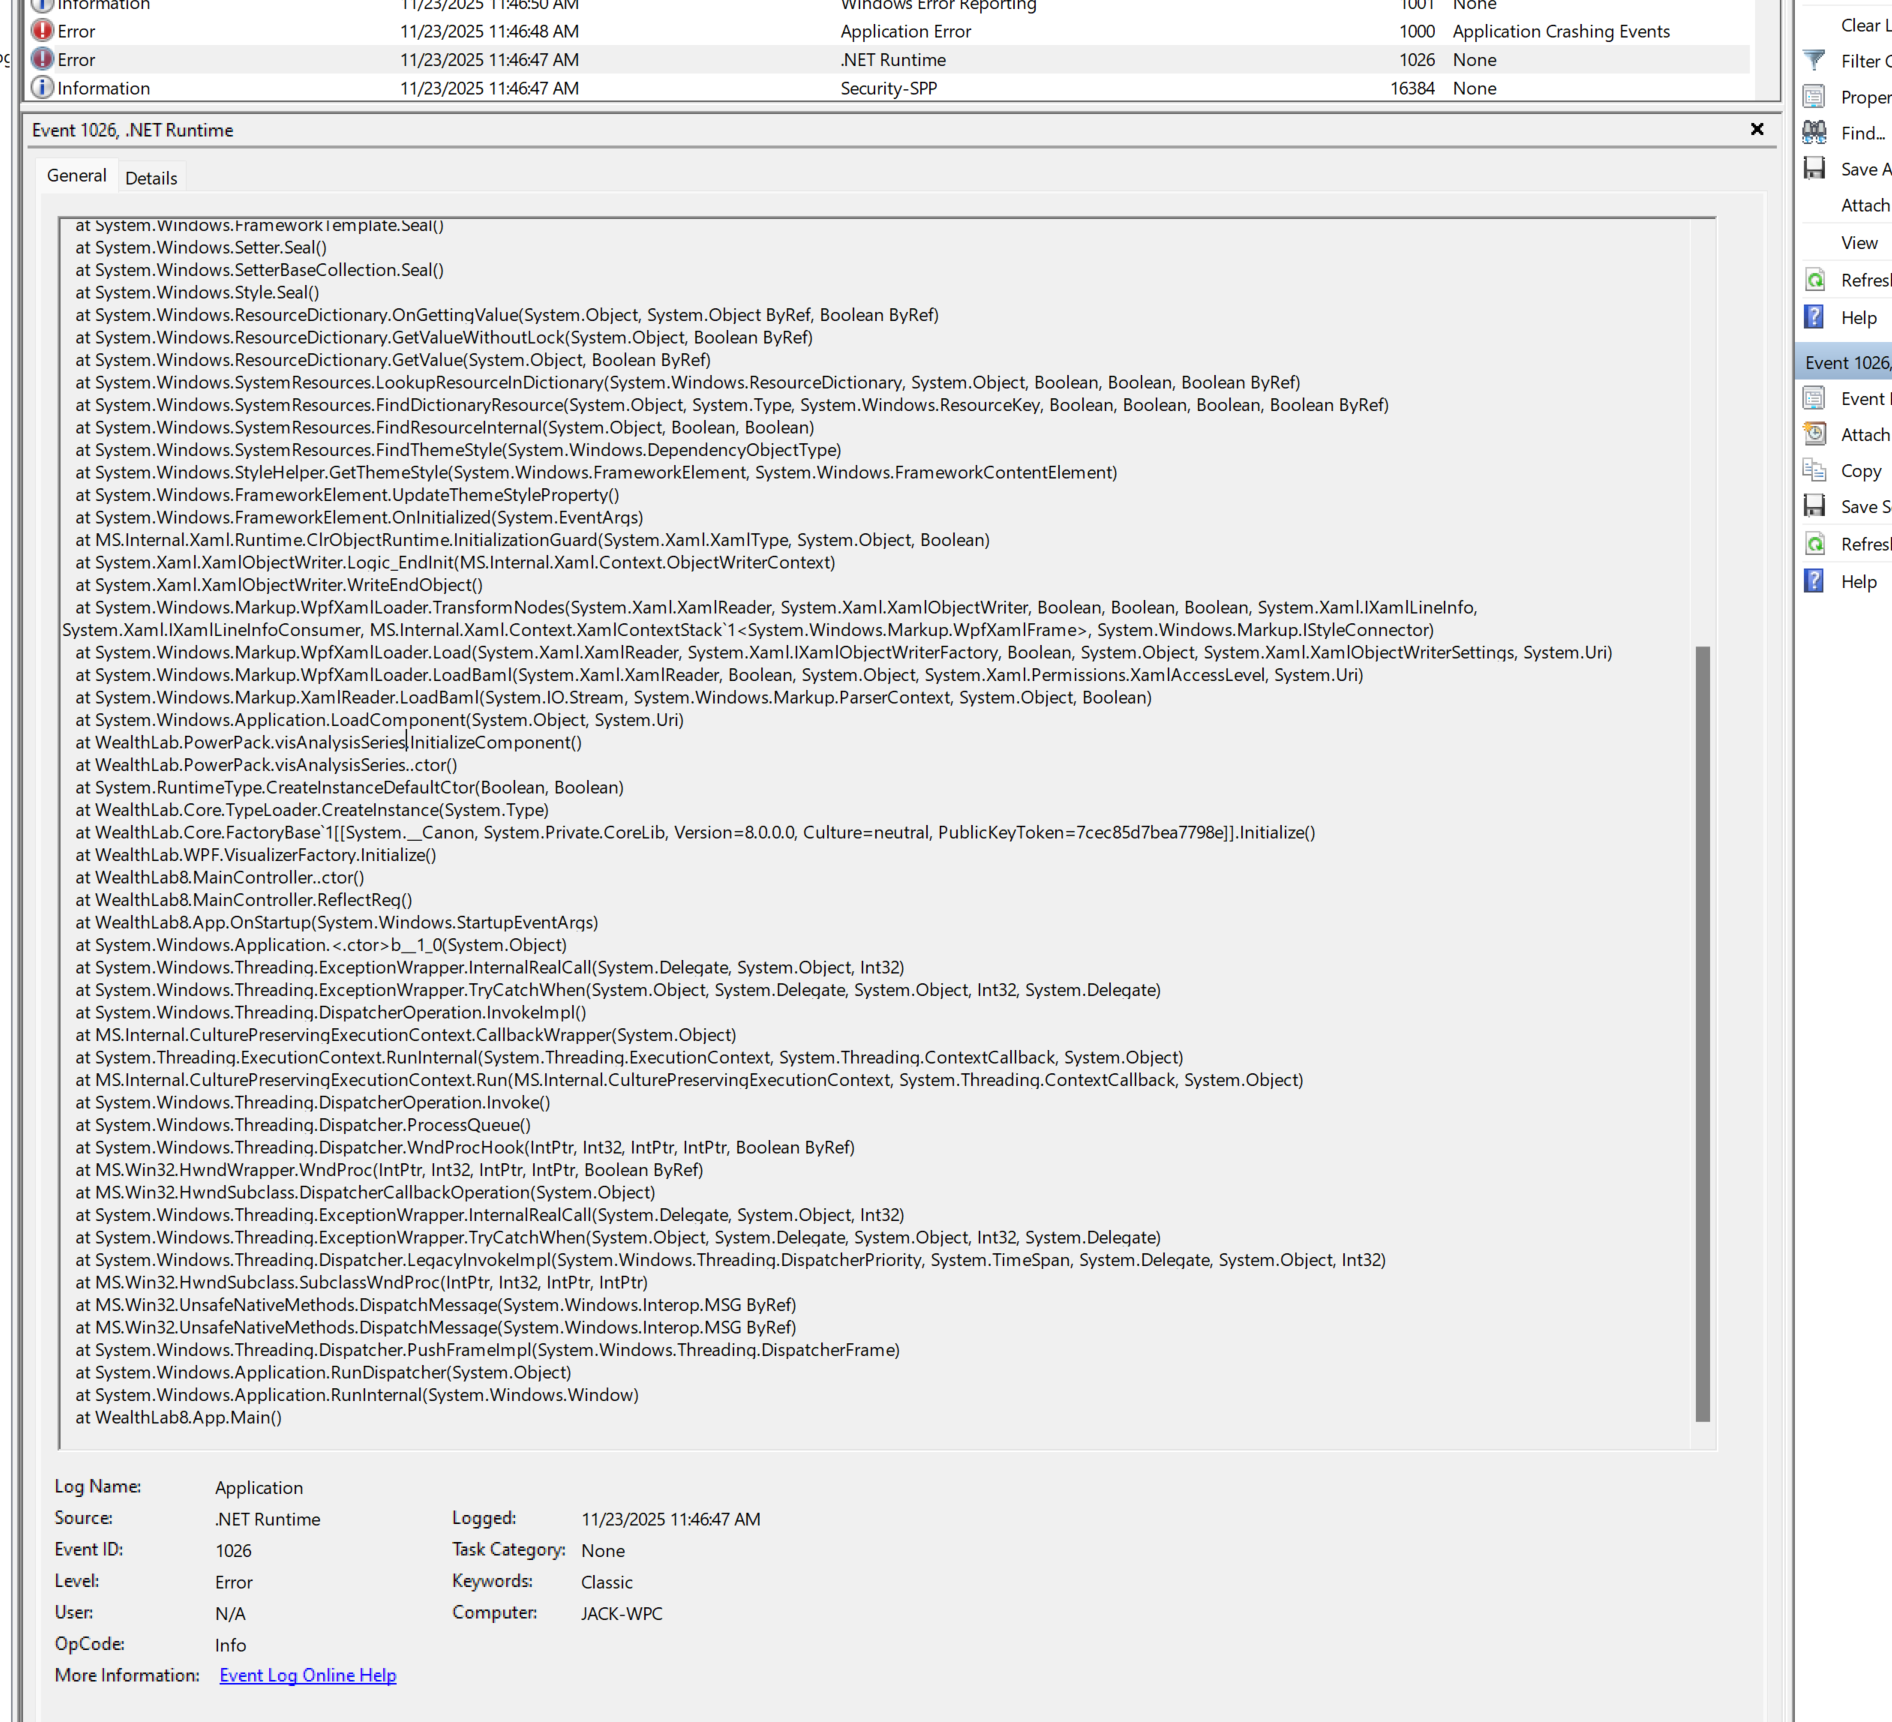The height and width of the screenshot is (1722, 1892).
Task: Collapse the Event 1026 actions section header
Action: (x=1846, y=363)
